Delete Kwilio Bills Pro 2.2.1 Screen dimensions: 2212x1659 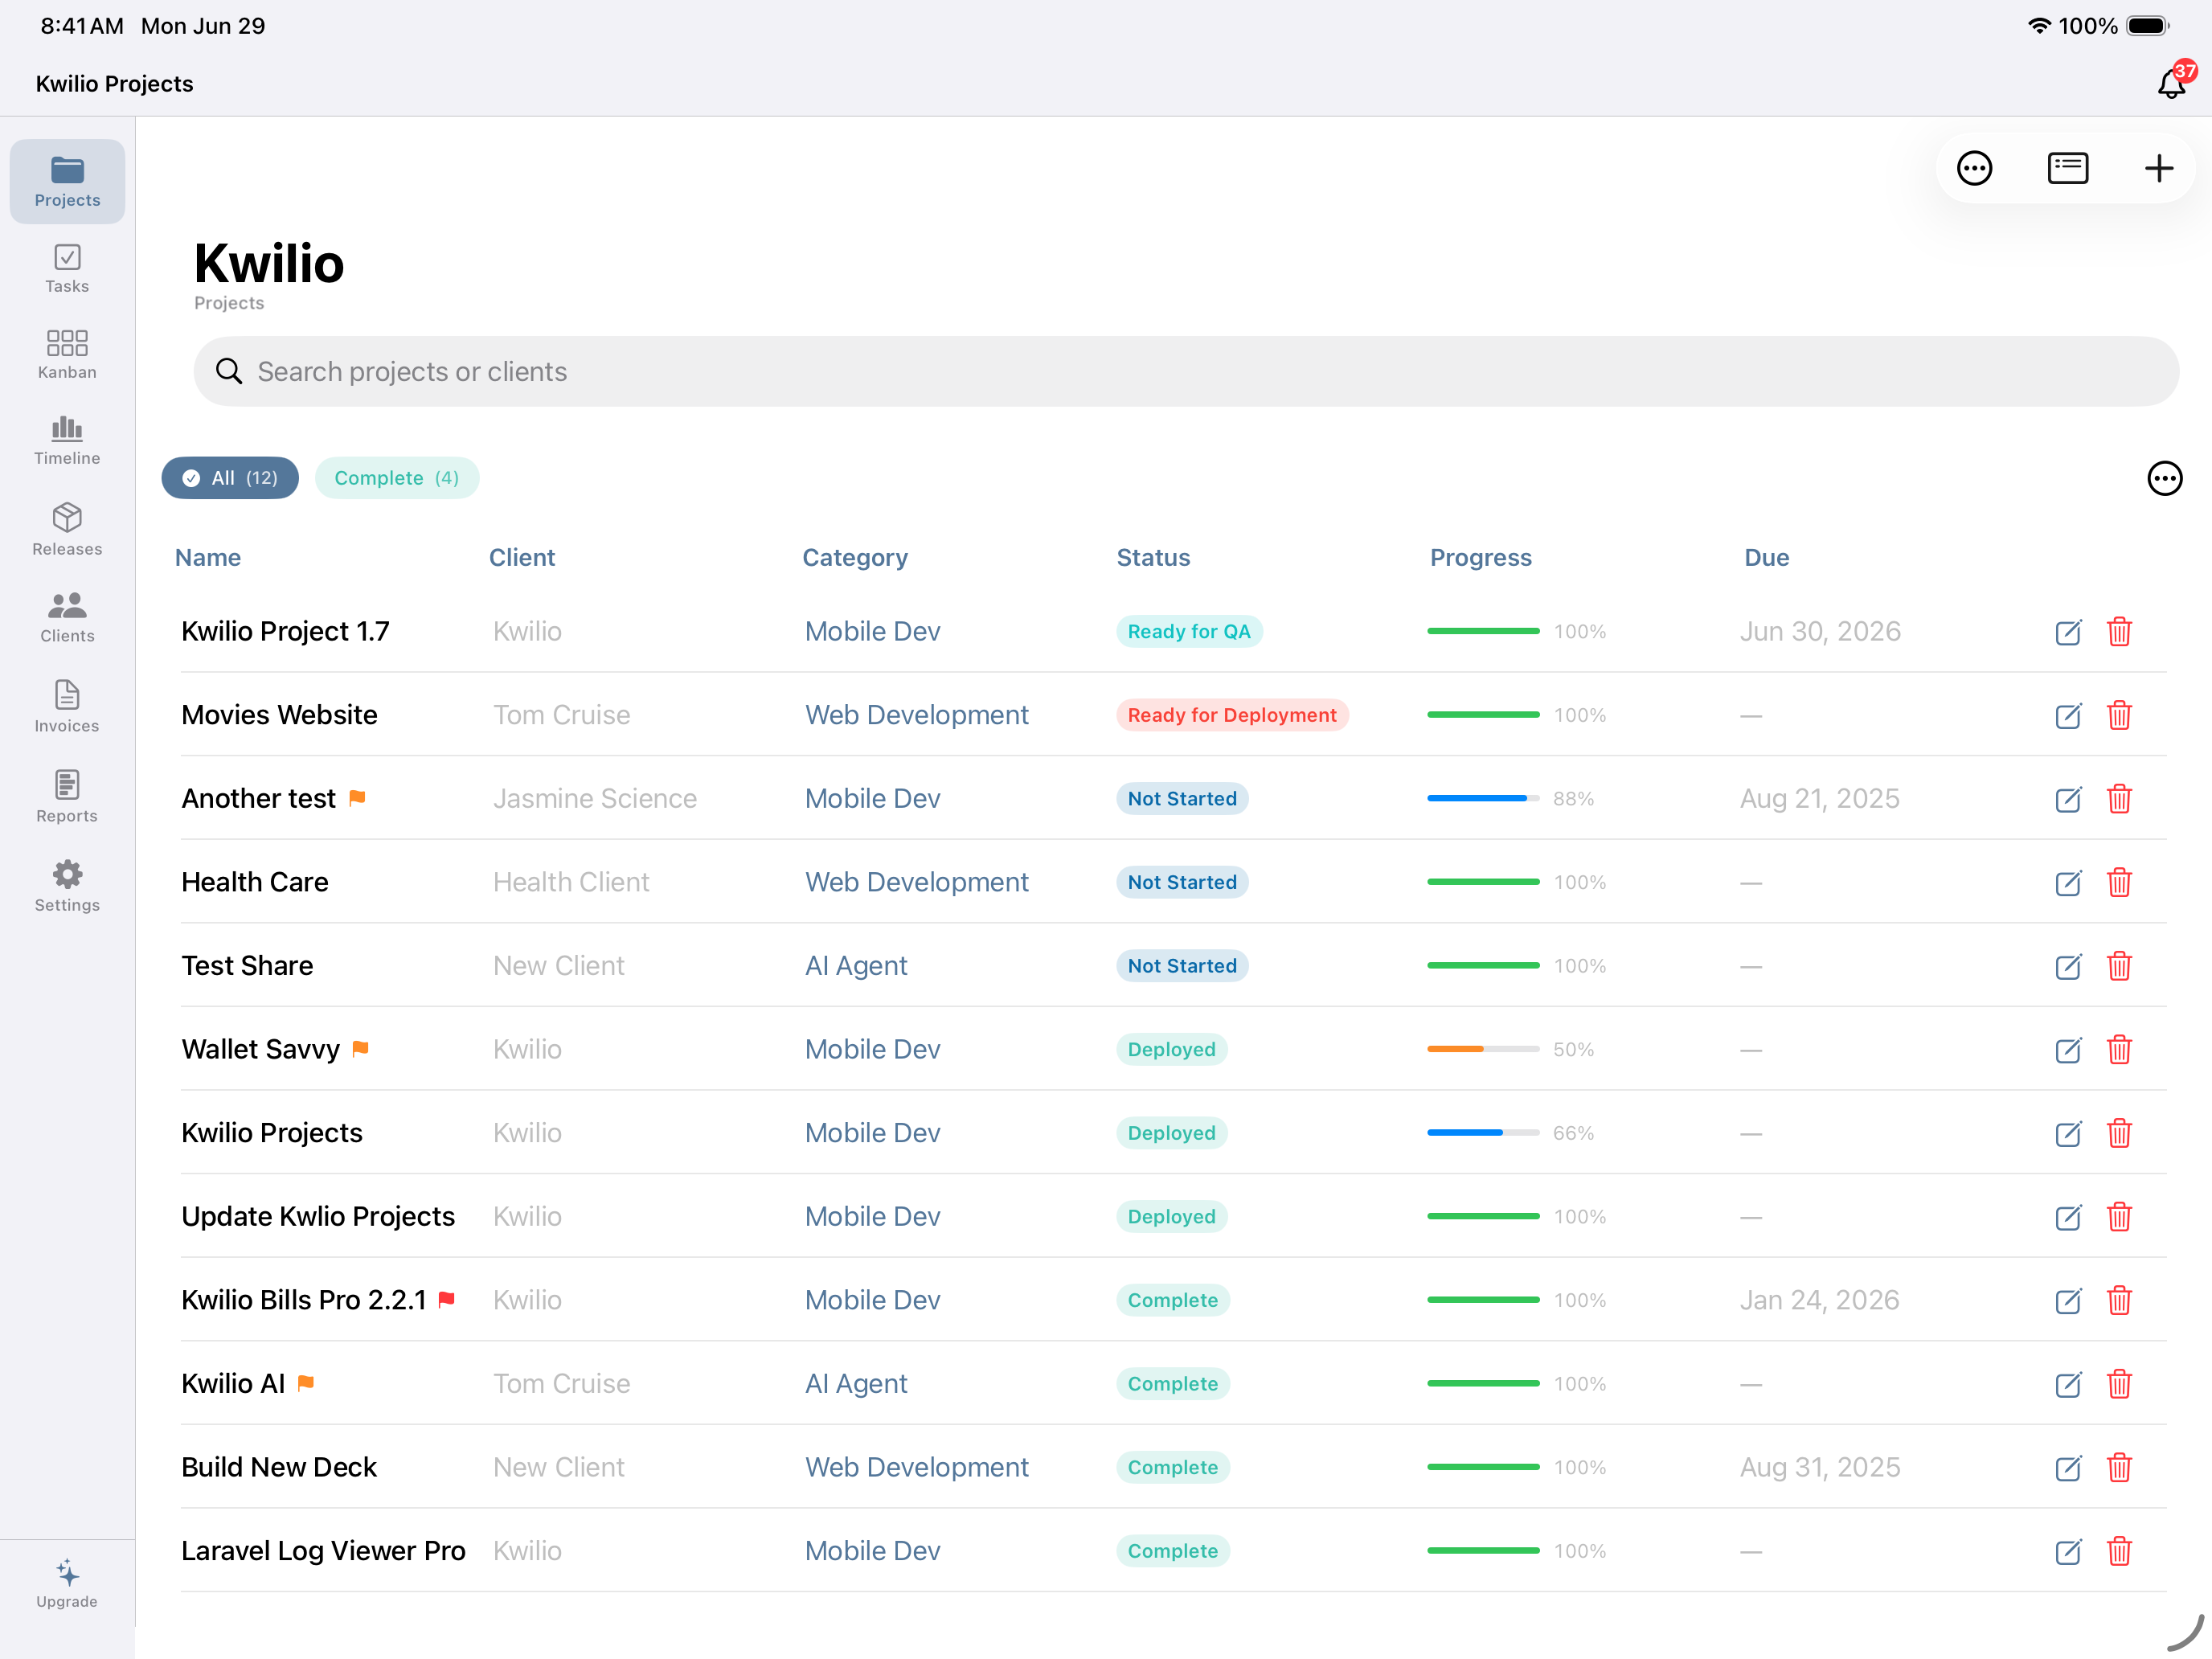click(x=2119, y=1301)
